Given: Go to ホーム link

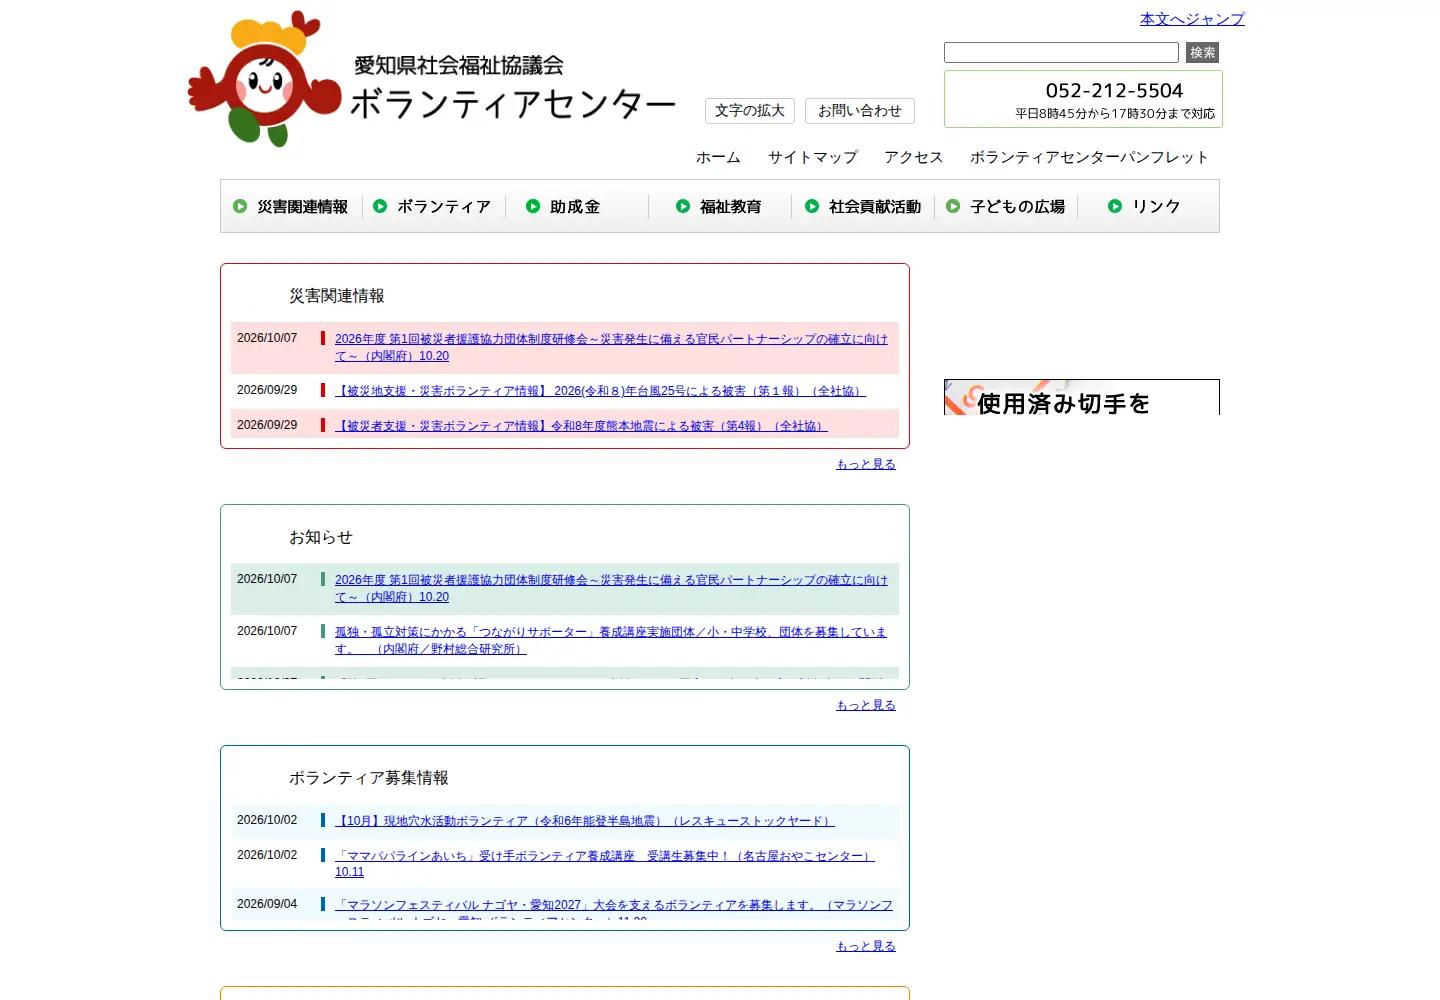Looking at the screenshot, I should coord(718,157).
